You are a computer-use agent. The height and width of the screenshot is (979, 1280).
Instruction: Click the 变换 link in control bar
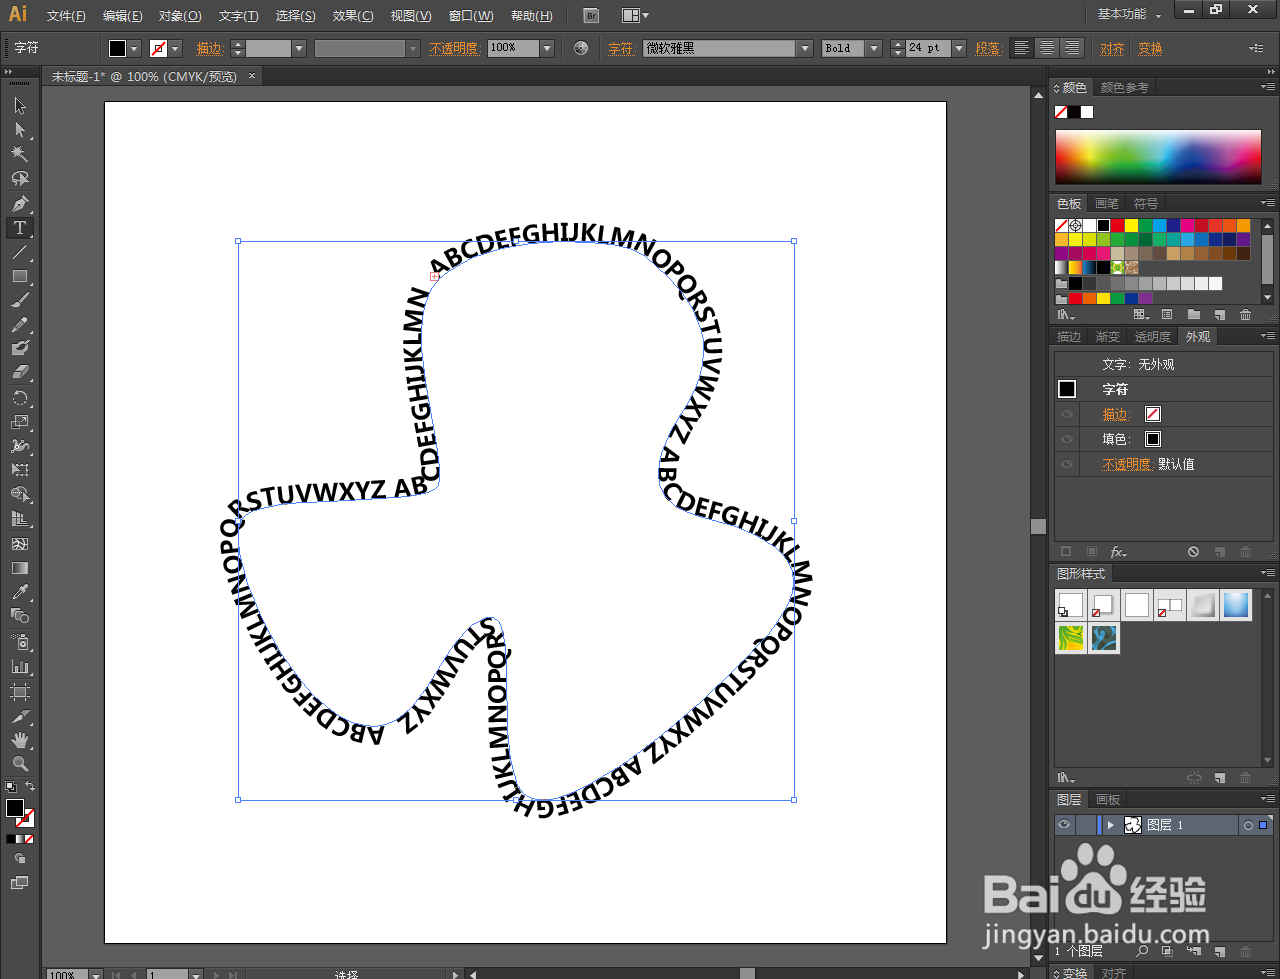click(1151, 48)
